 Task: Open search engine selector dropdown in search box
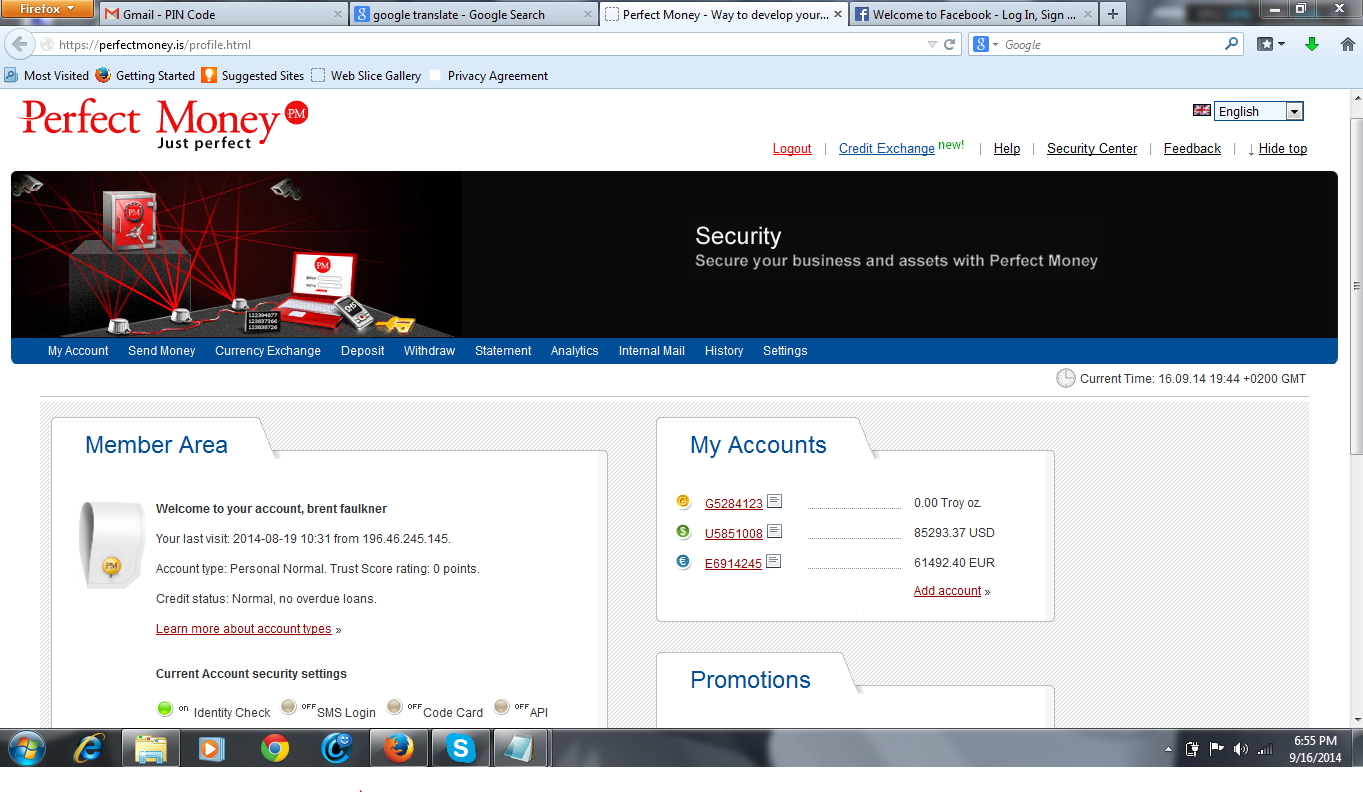coord(984,45)
